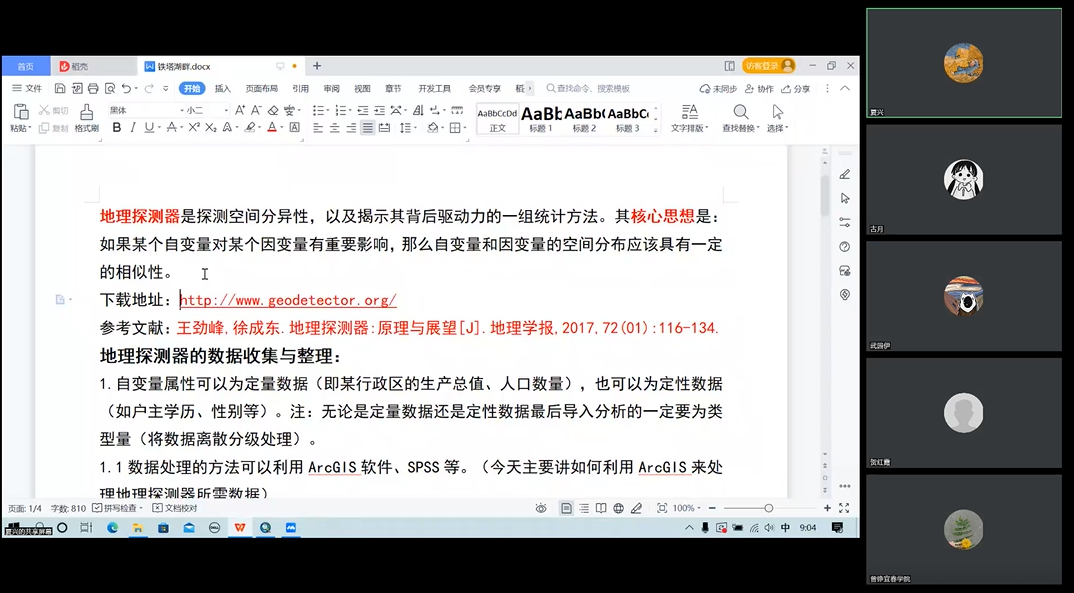
Task: Apply superscript formatting
Action: coord(194,128)
